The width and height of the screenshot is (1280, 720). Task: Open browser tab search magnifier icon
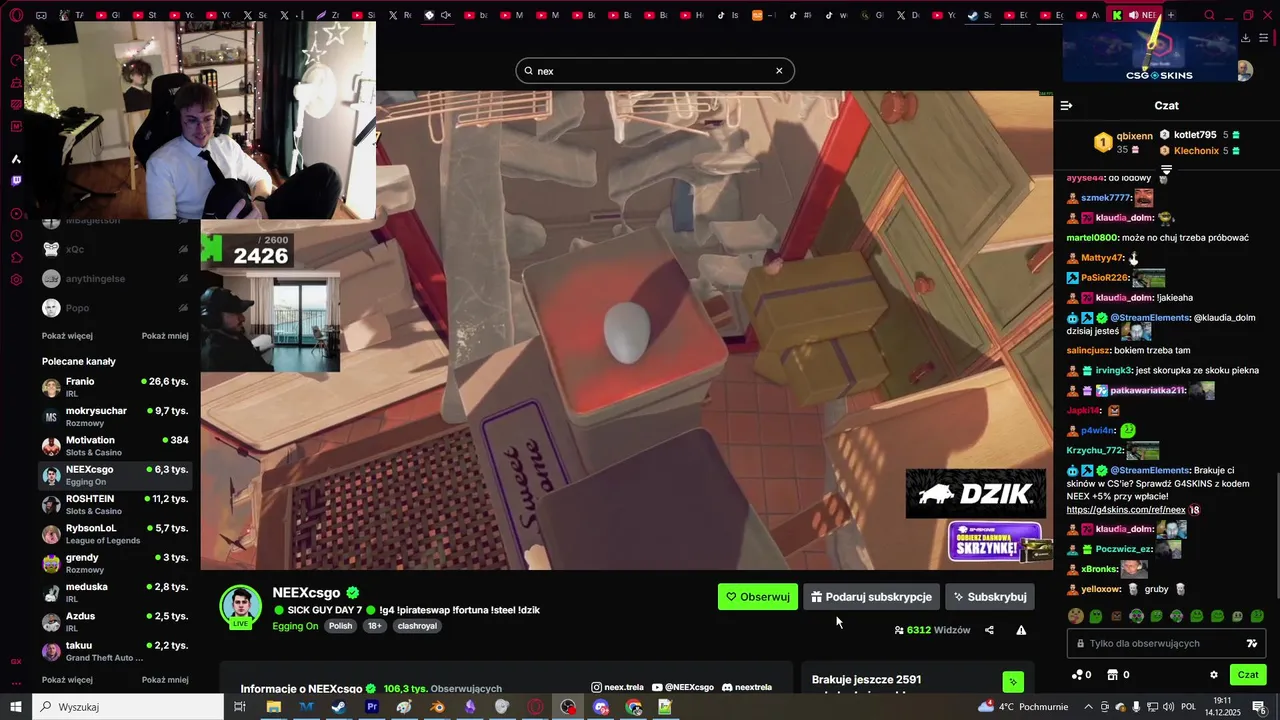(x=1210, y=16)
